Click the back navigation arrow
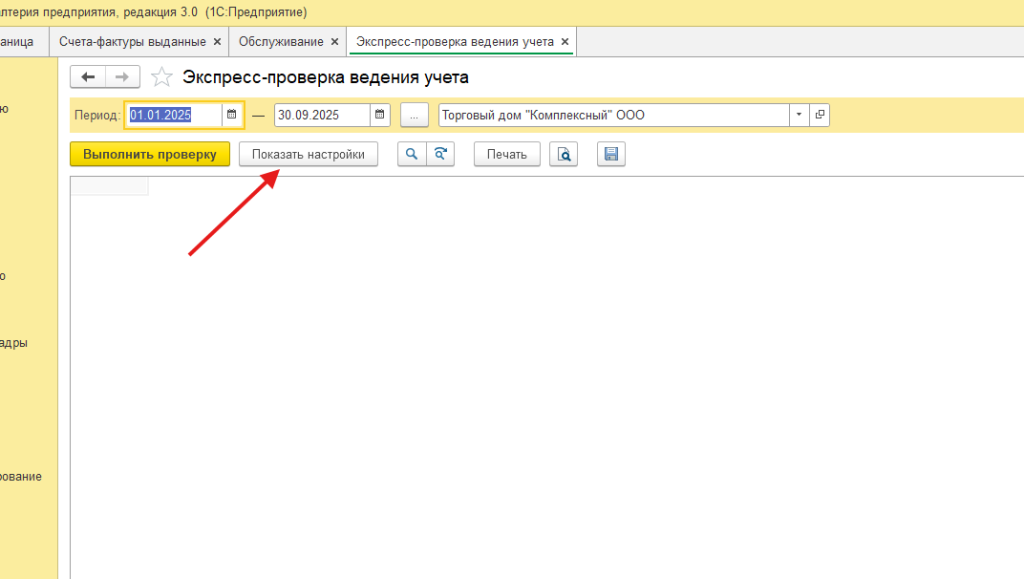Screen dimensions: 1024x579 tap(88, 78)
